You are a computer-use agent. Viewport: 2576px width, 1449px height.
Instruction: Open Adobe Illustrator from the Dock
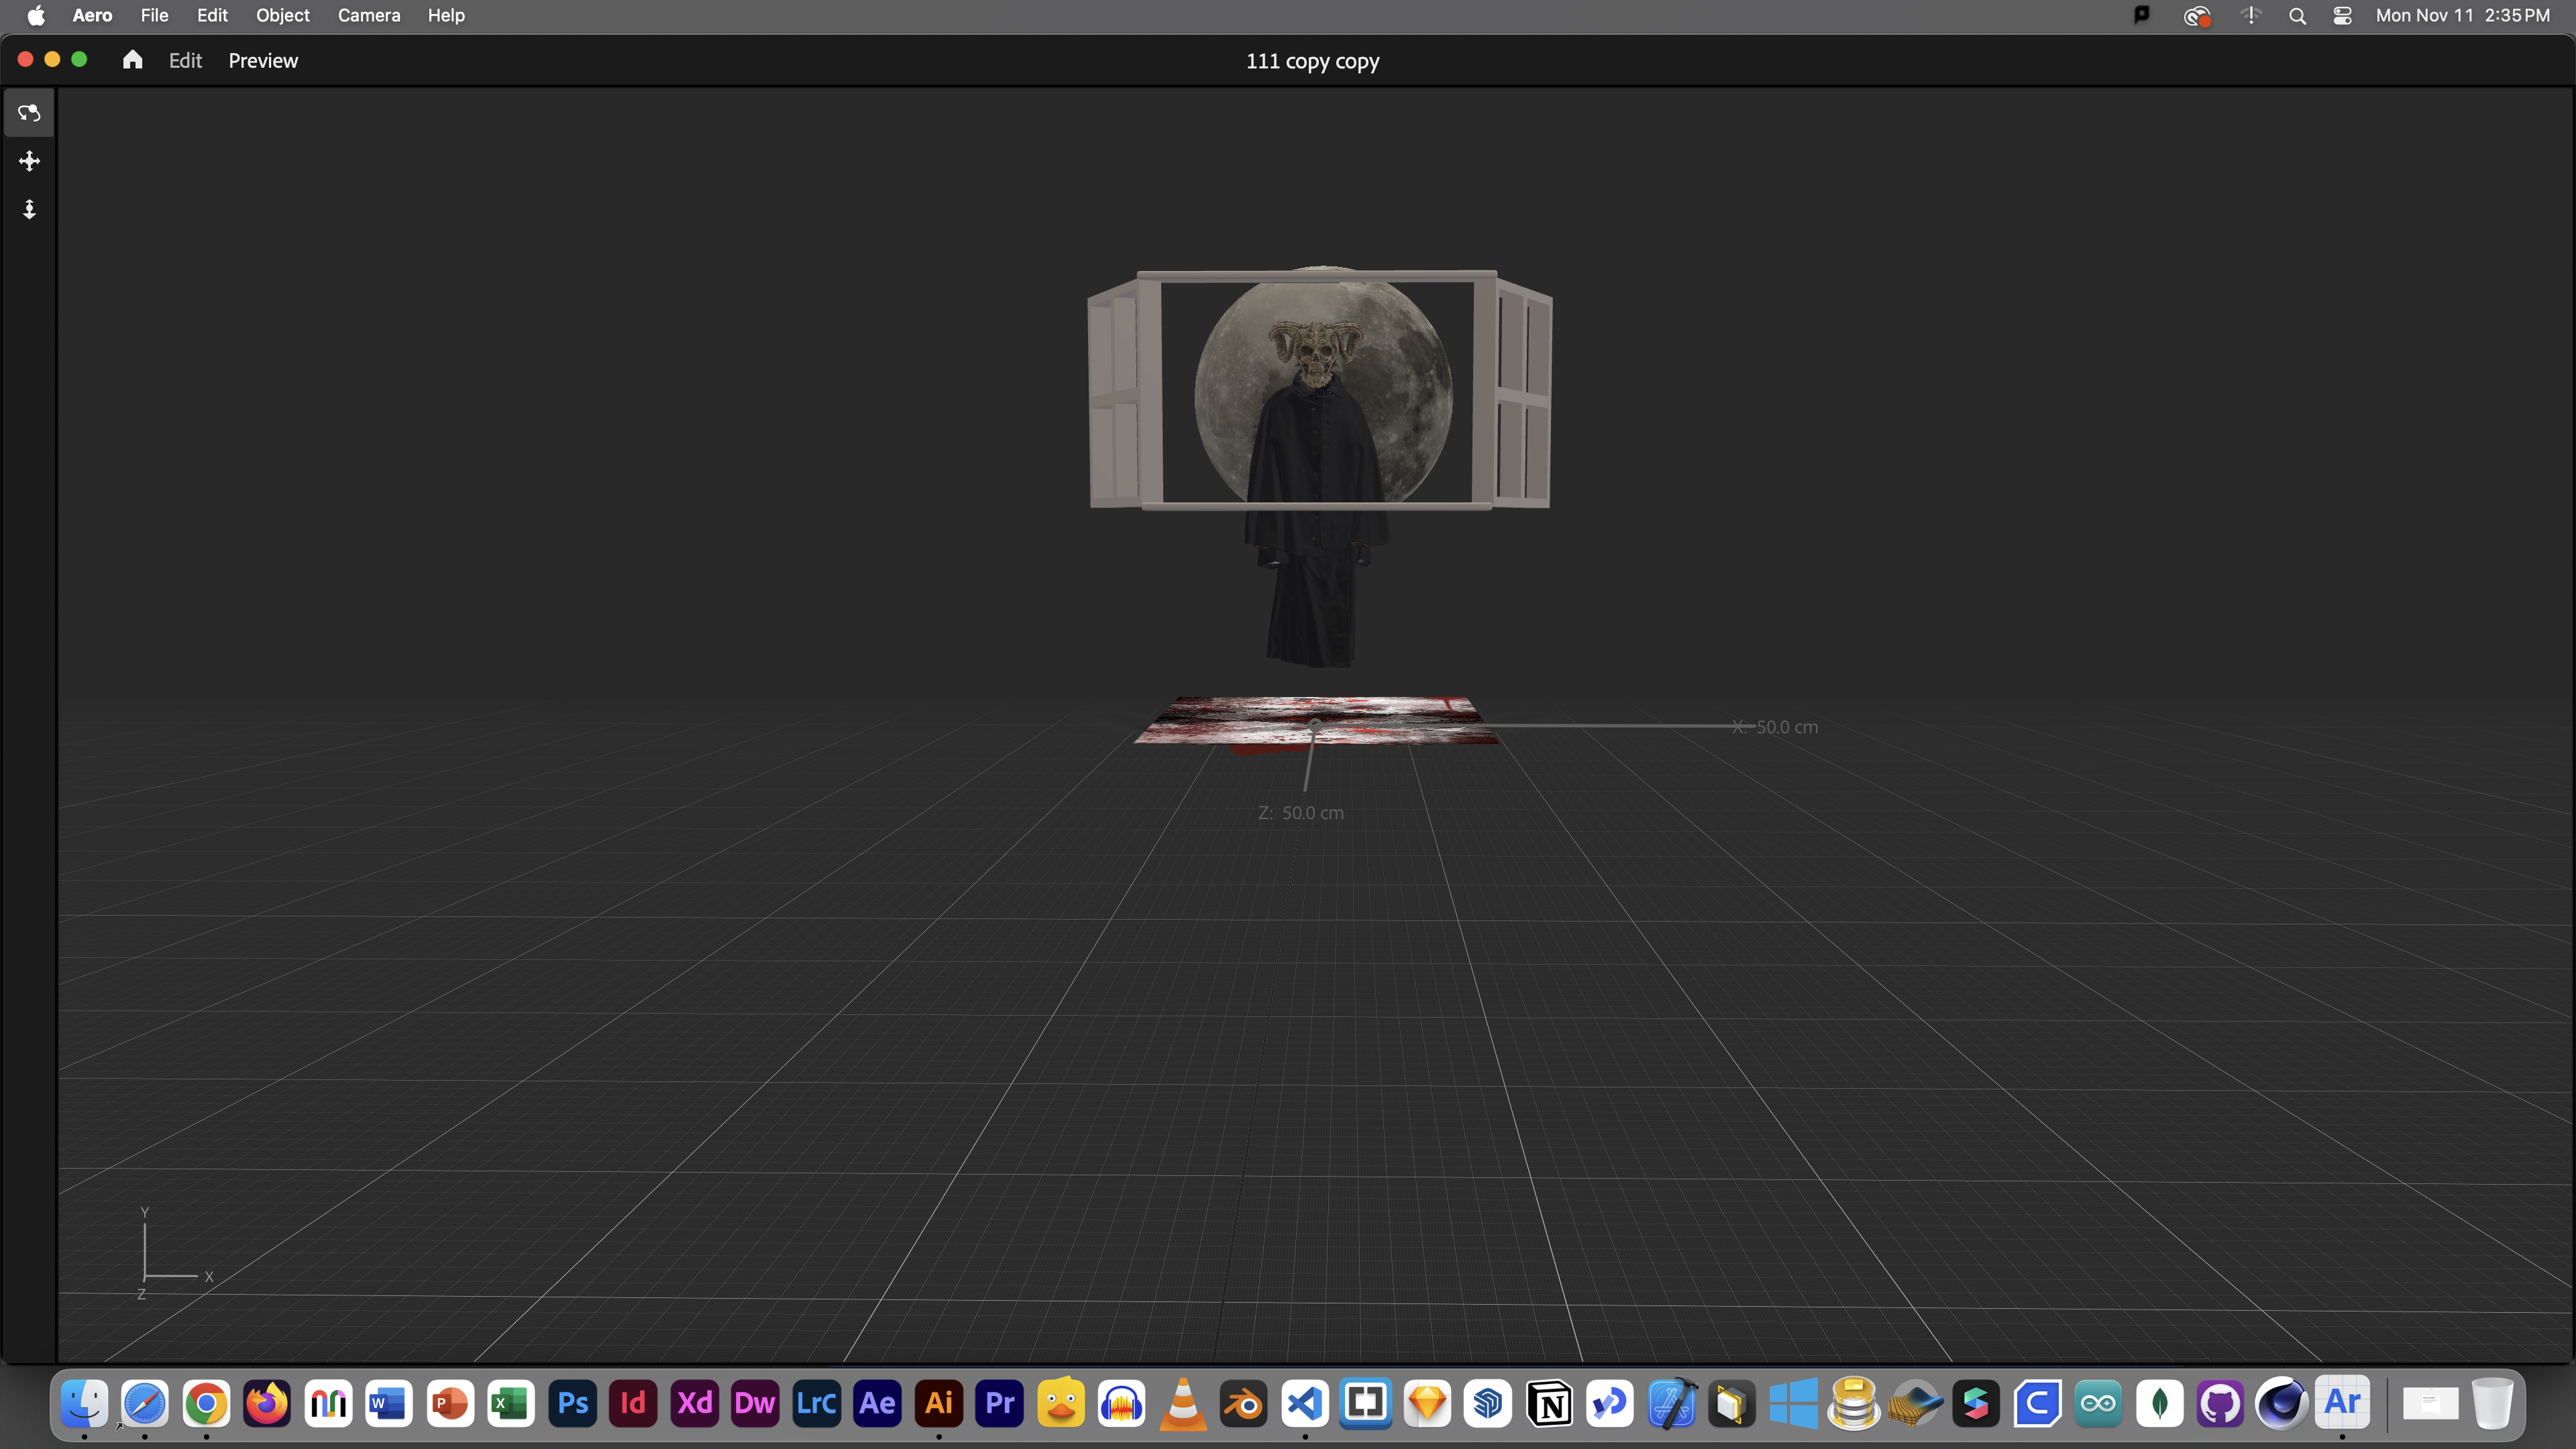pyautogui.click(x=938, y=1403)
